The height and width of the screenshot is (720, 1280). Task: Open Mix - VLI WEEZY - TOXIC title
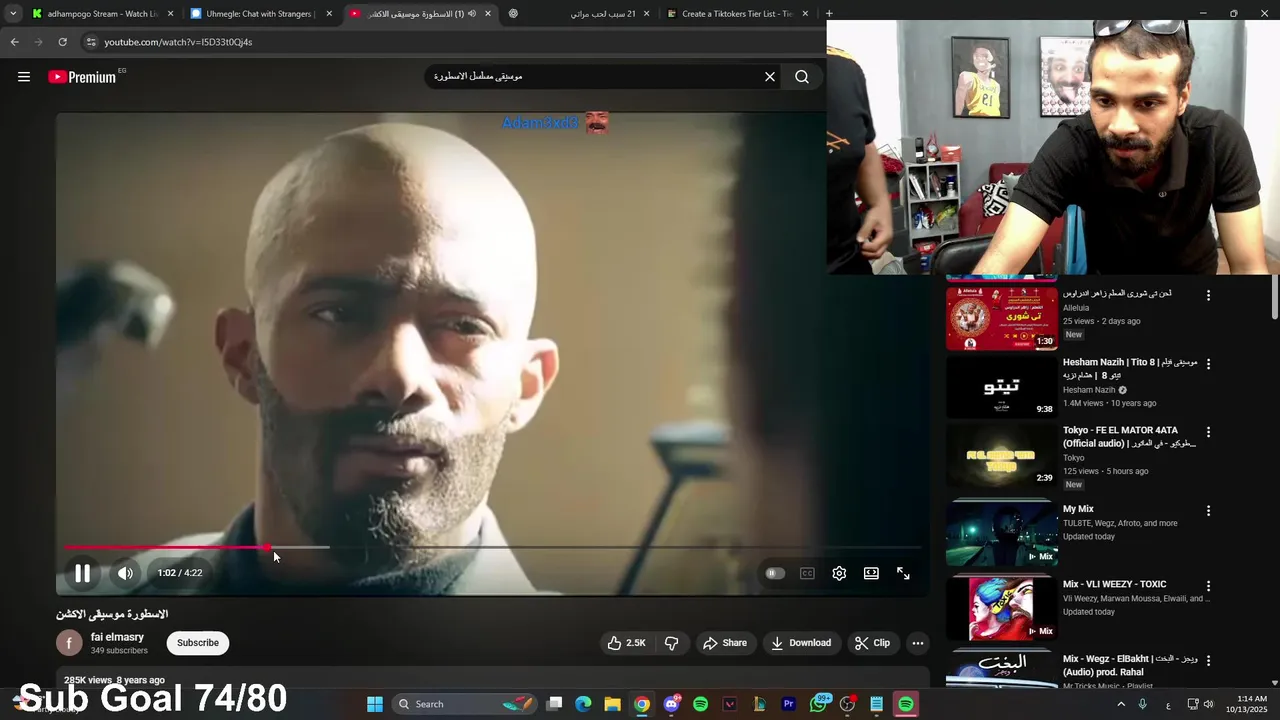(1114, 584)
